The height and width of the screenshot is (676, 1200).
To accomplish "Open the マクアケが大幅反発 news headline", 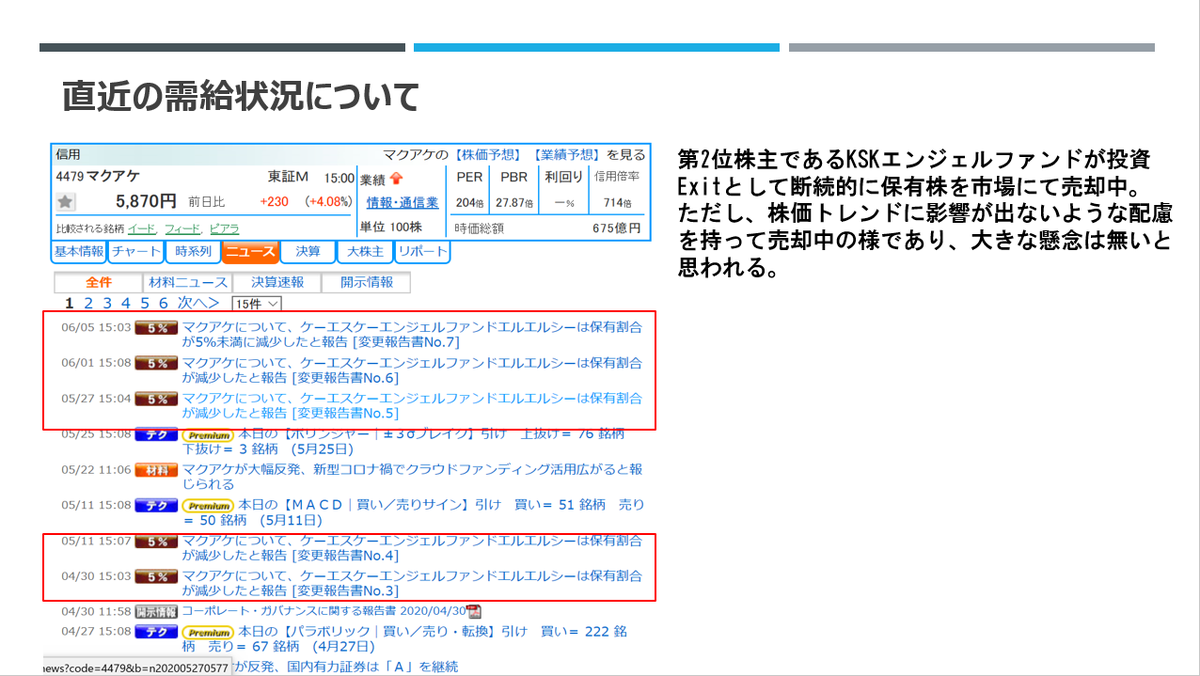I will coord(413,477).
